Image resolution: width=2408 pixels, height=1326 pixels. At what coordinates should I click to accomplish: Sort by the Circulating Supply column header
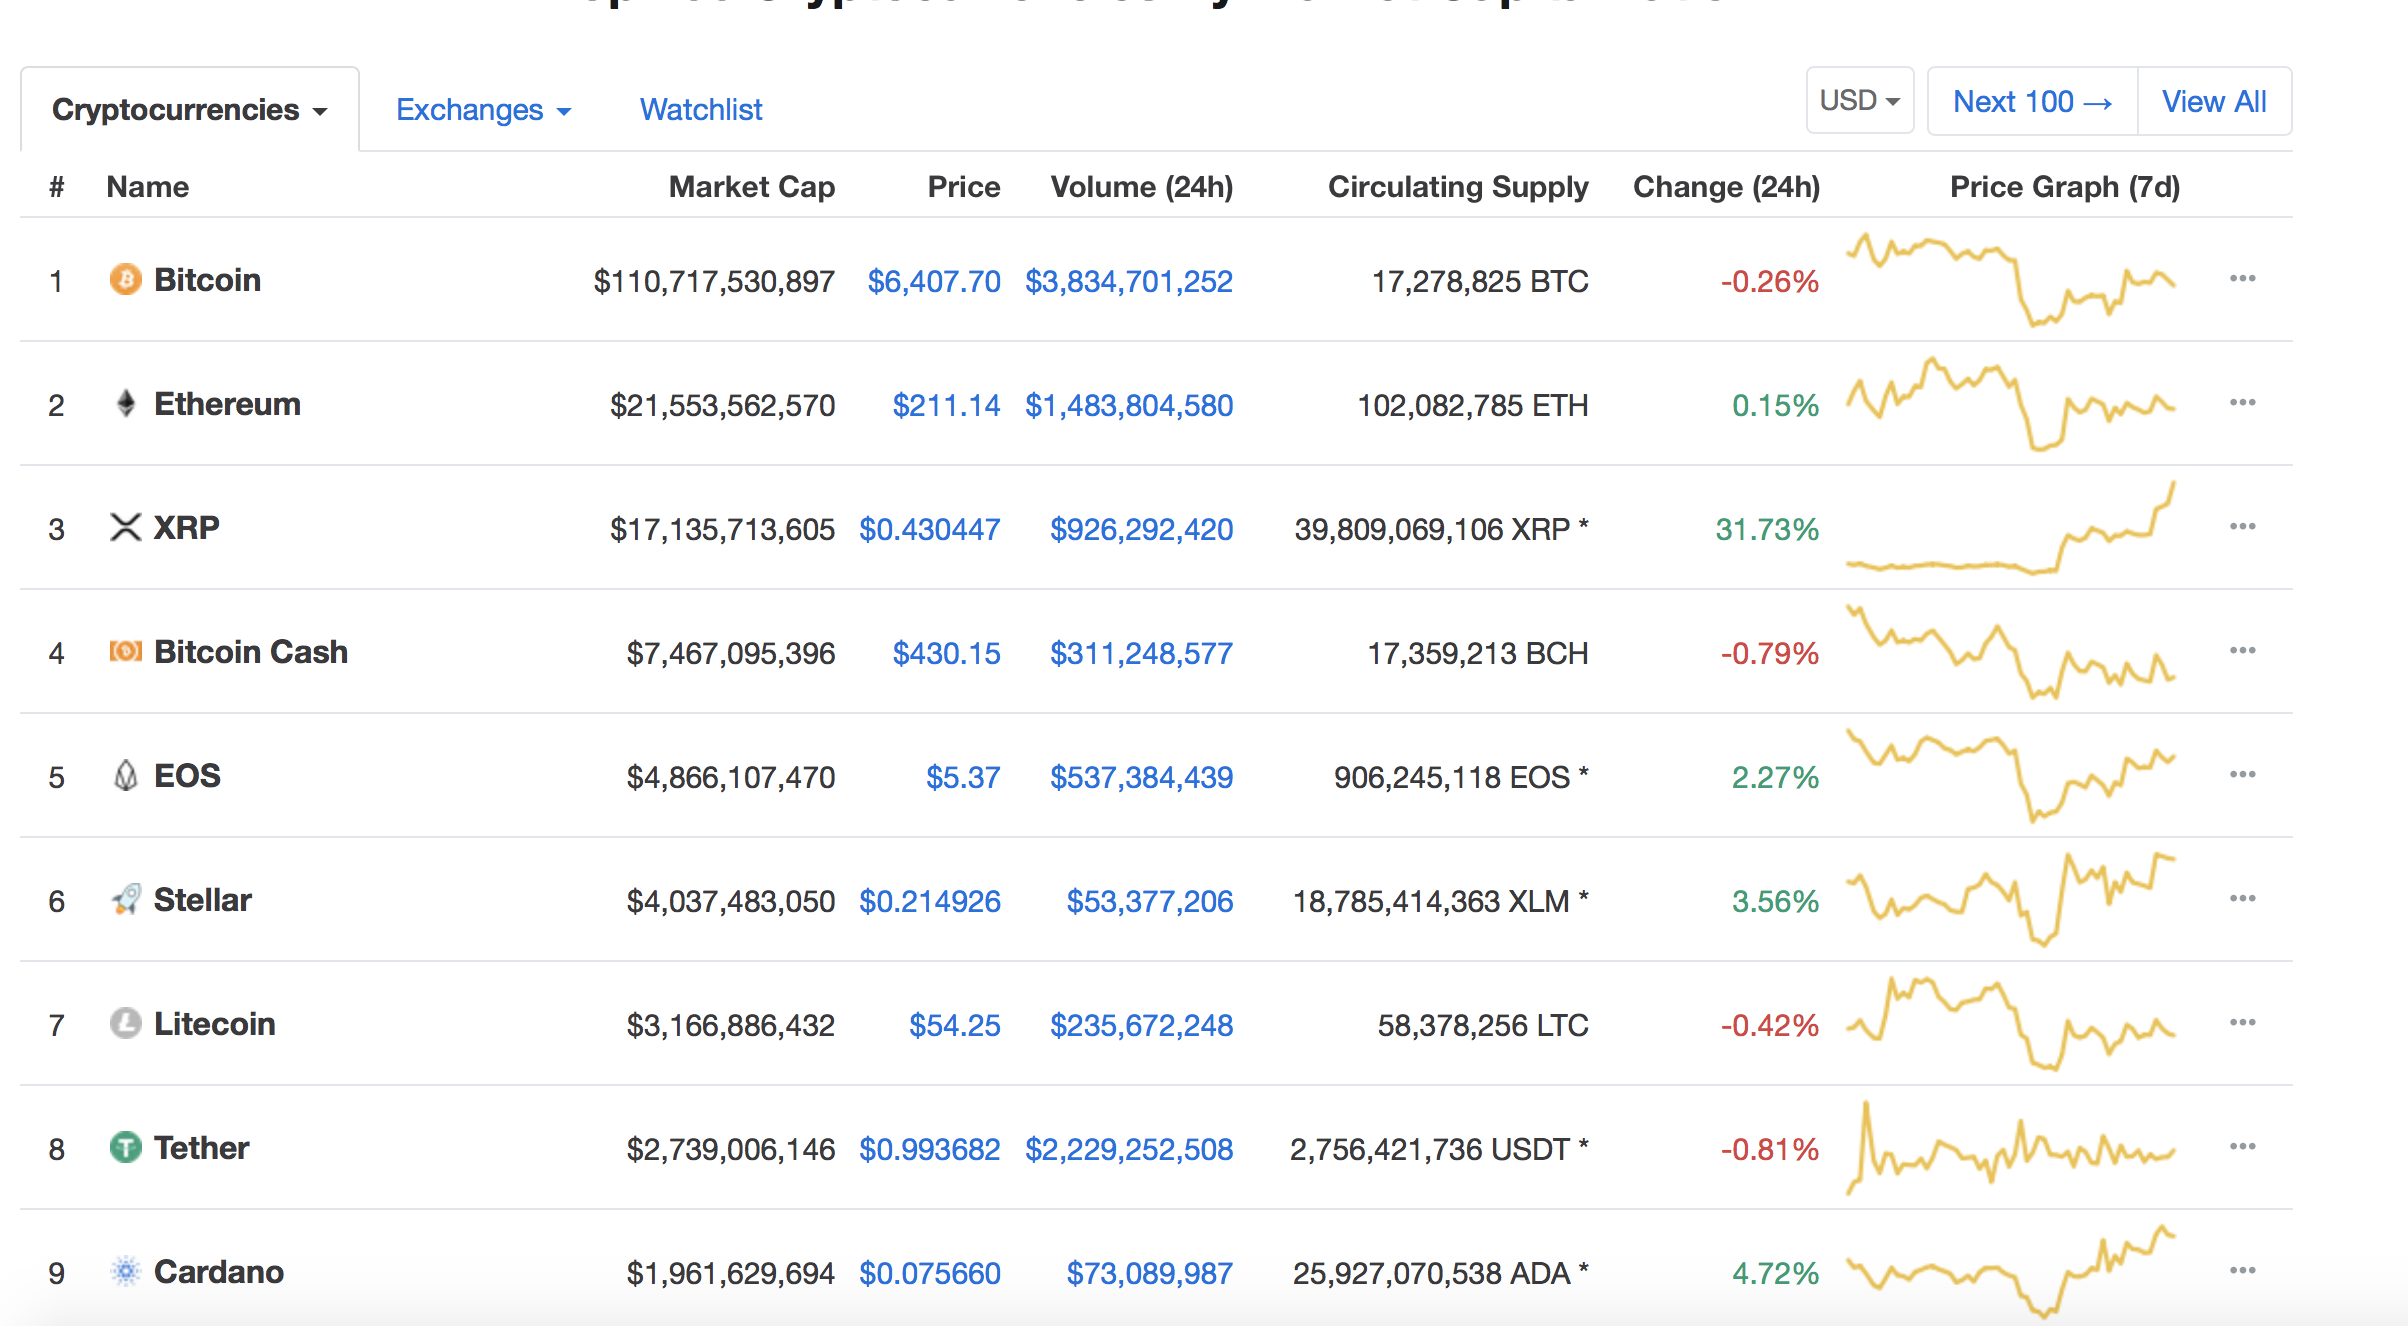(1458, 187)
